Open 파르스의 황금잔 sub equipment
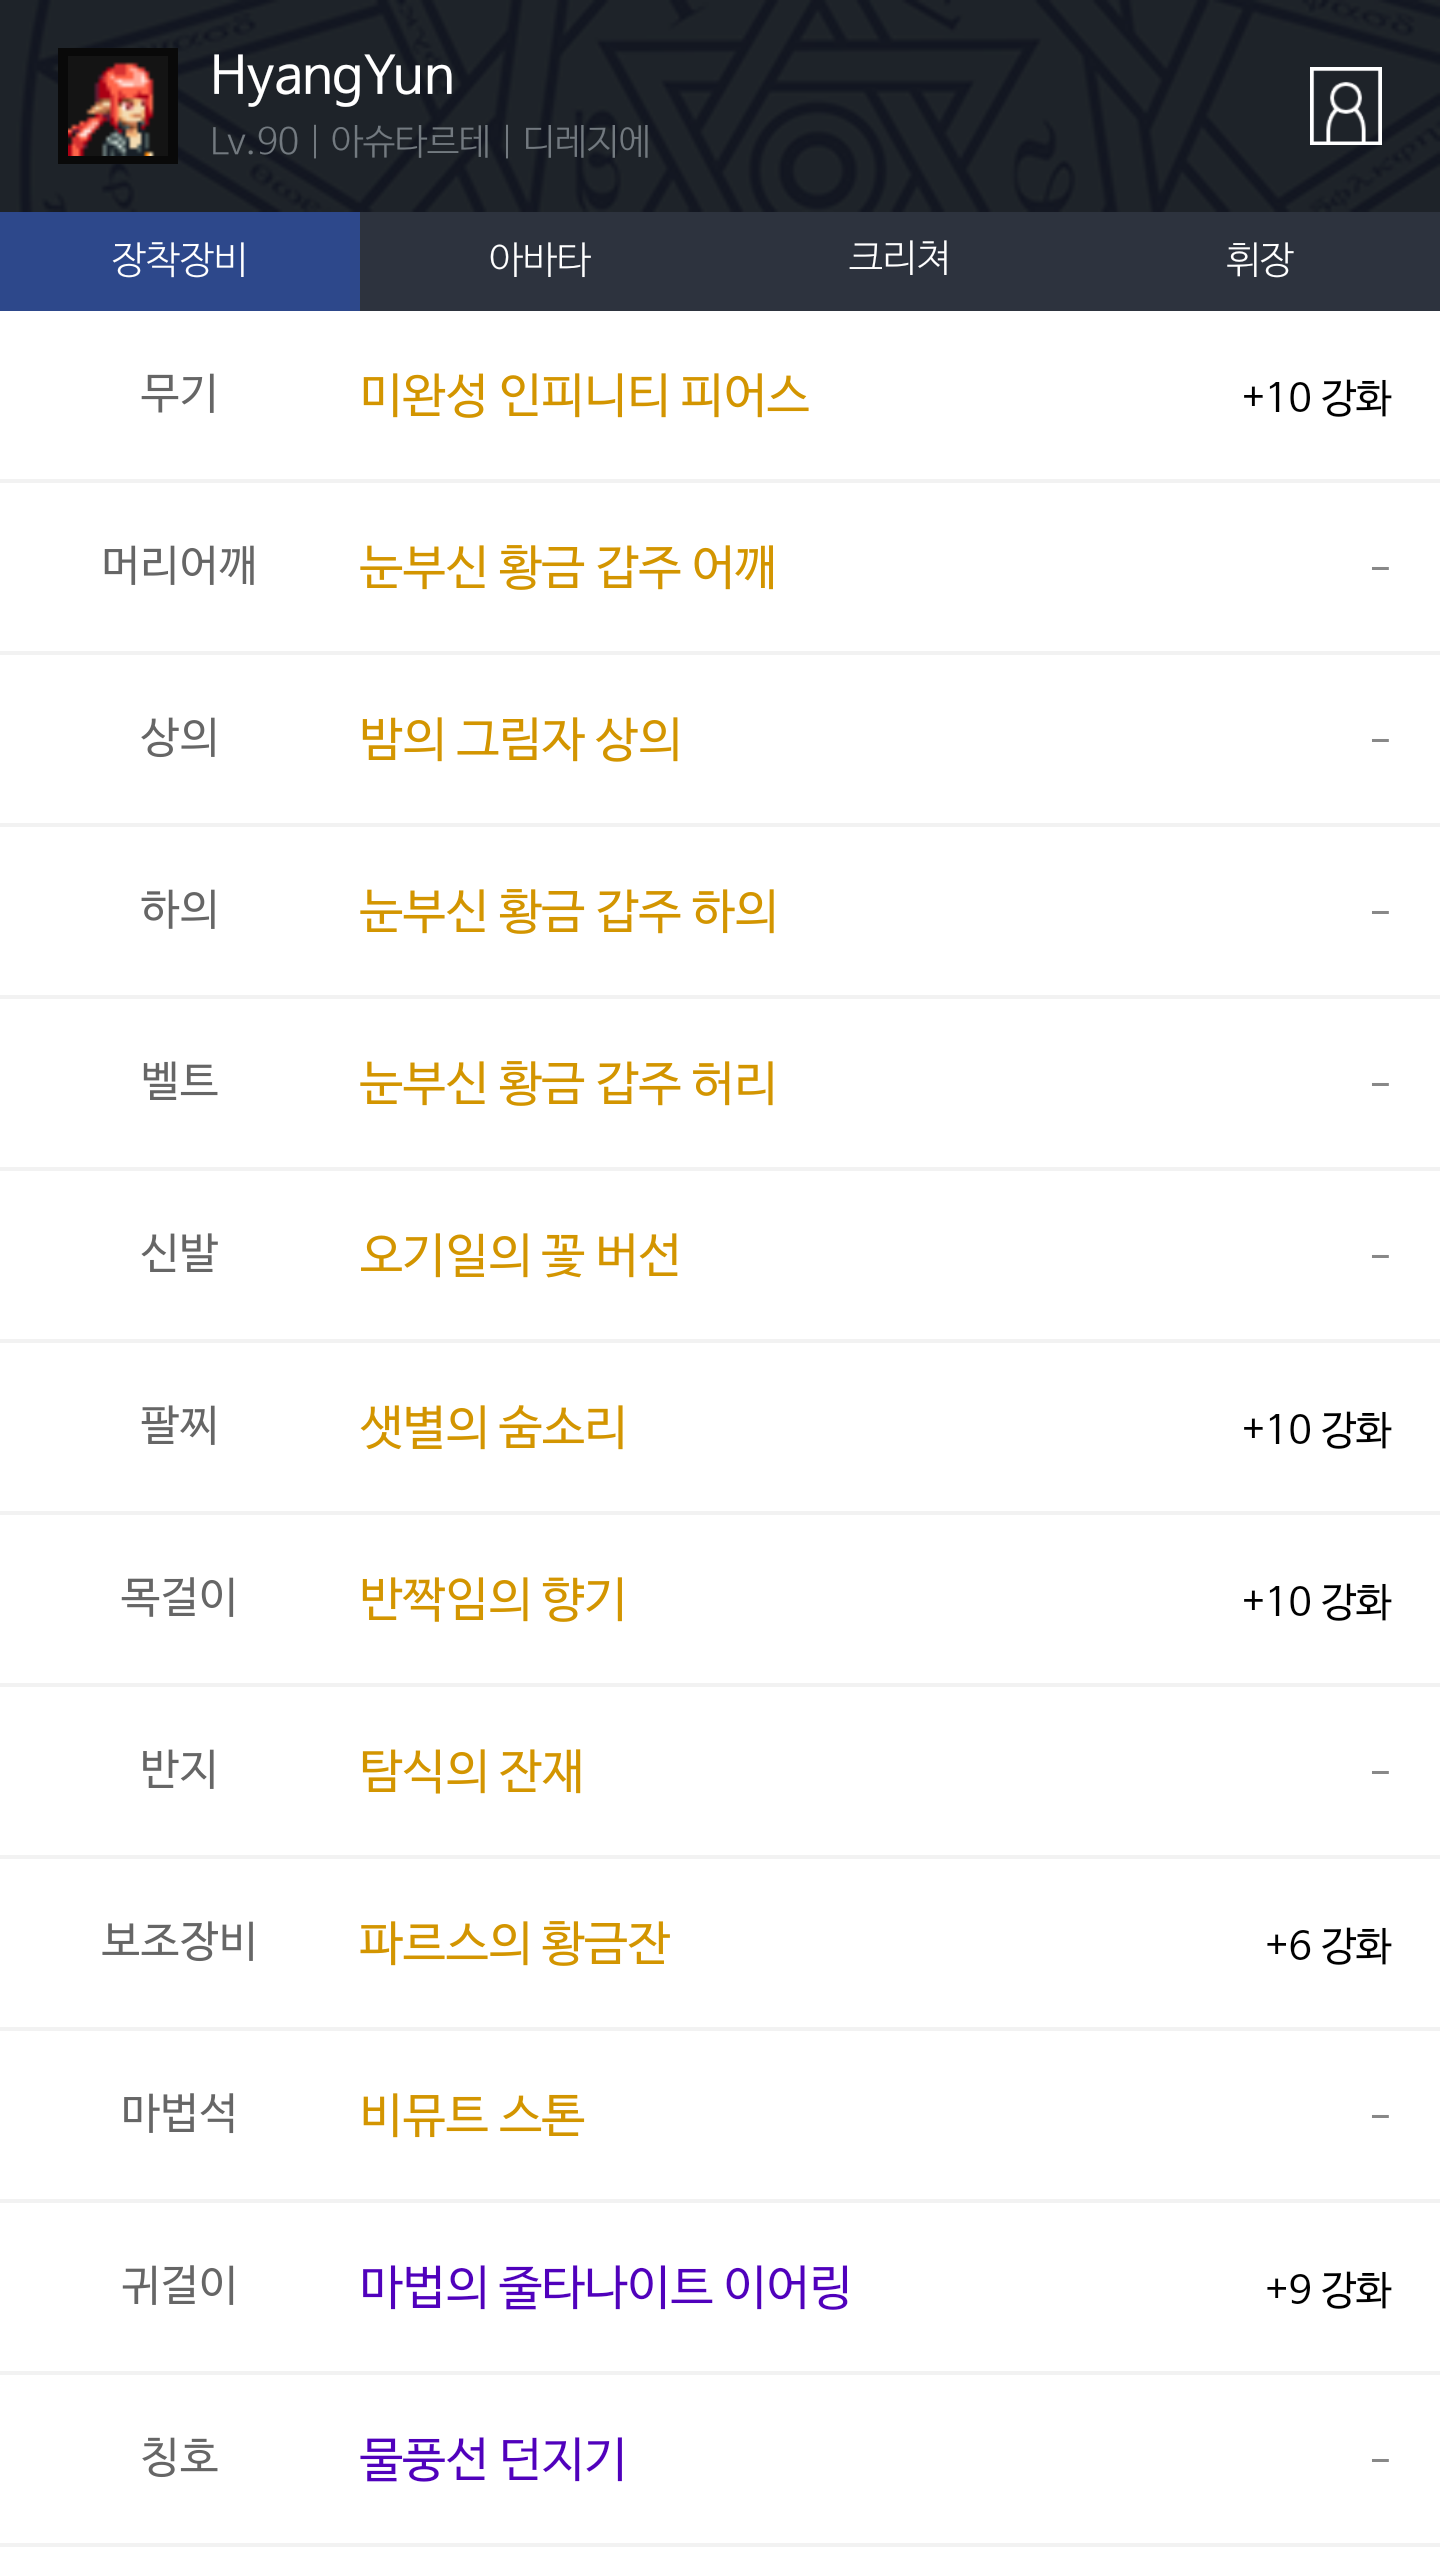Viewport: 1440px width, 2560px height. click(514, 1943)
